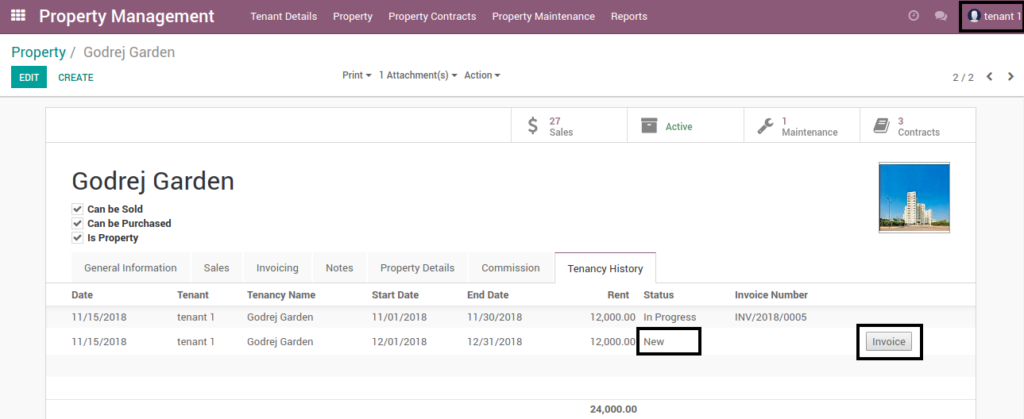Open the Property Contracts menu
The width and height of the screenshot is (1024, 419).
(x=432, y=16)
